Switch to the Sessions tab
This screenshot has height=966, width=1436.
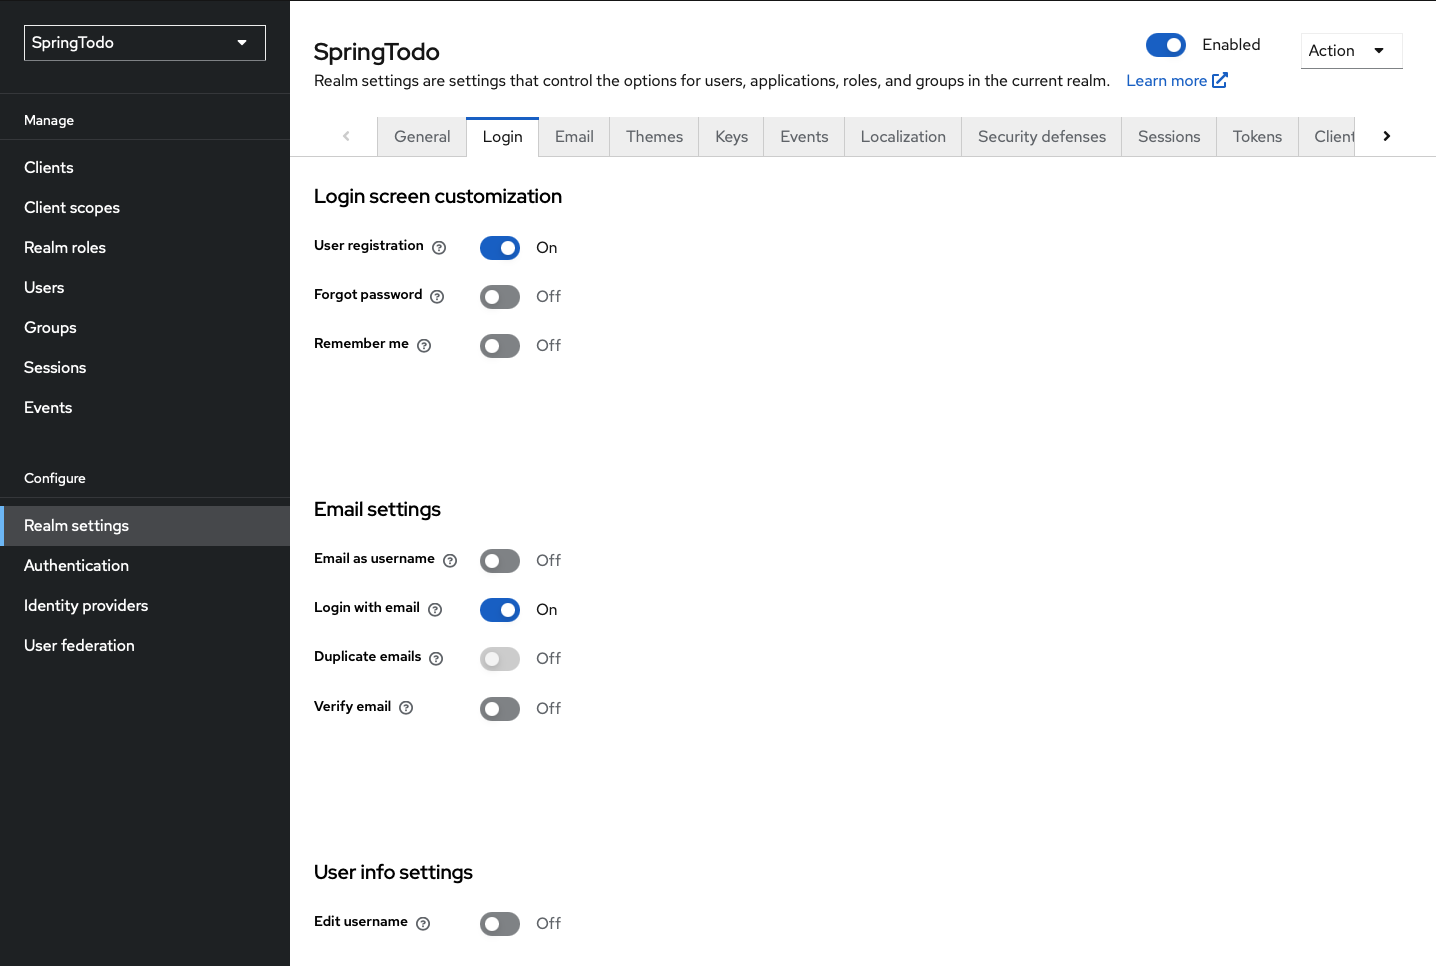(1169, 137)
